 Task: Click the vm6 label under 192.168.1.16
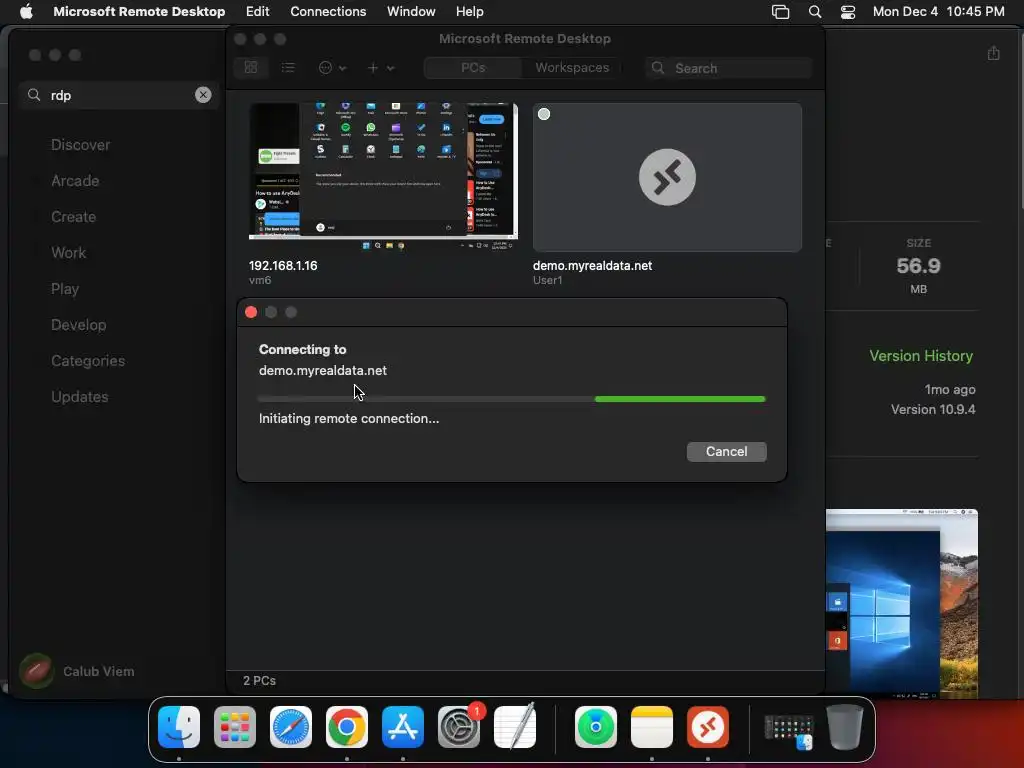point(260,280)
